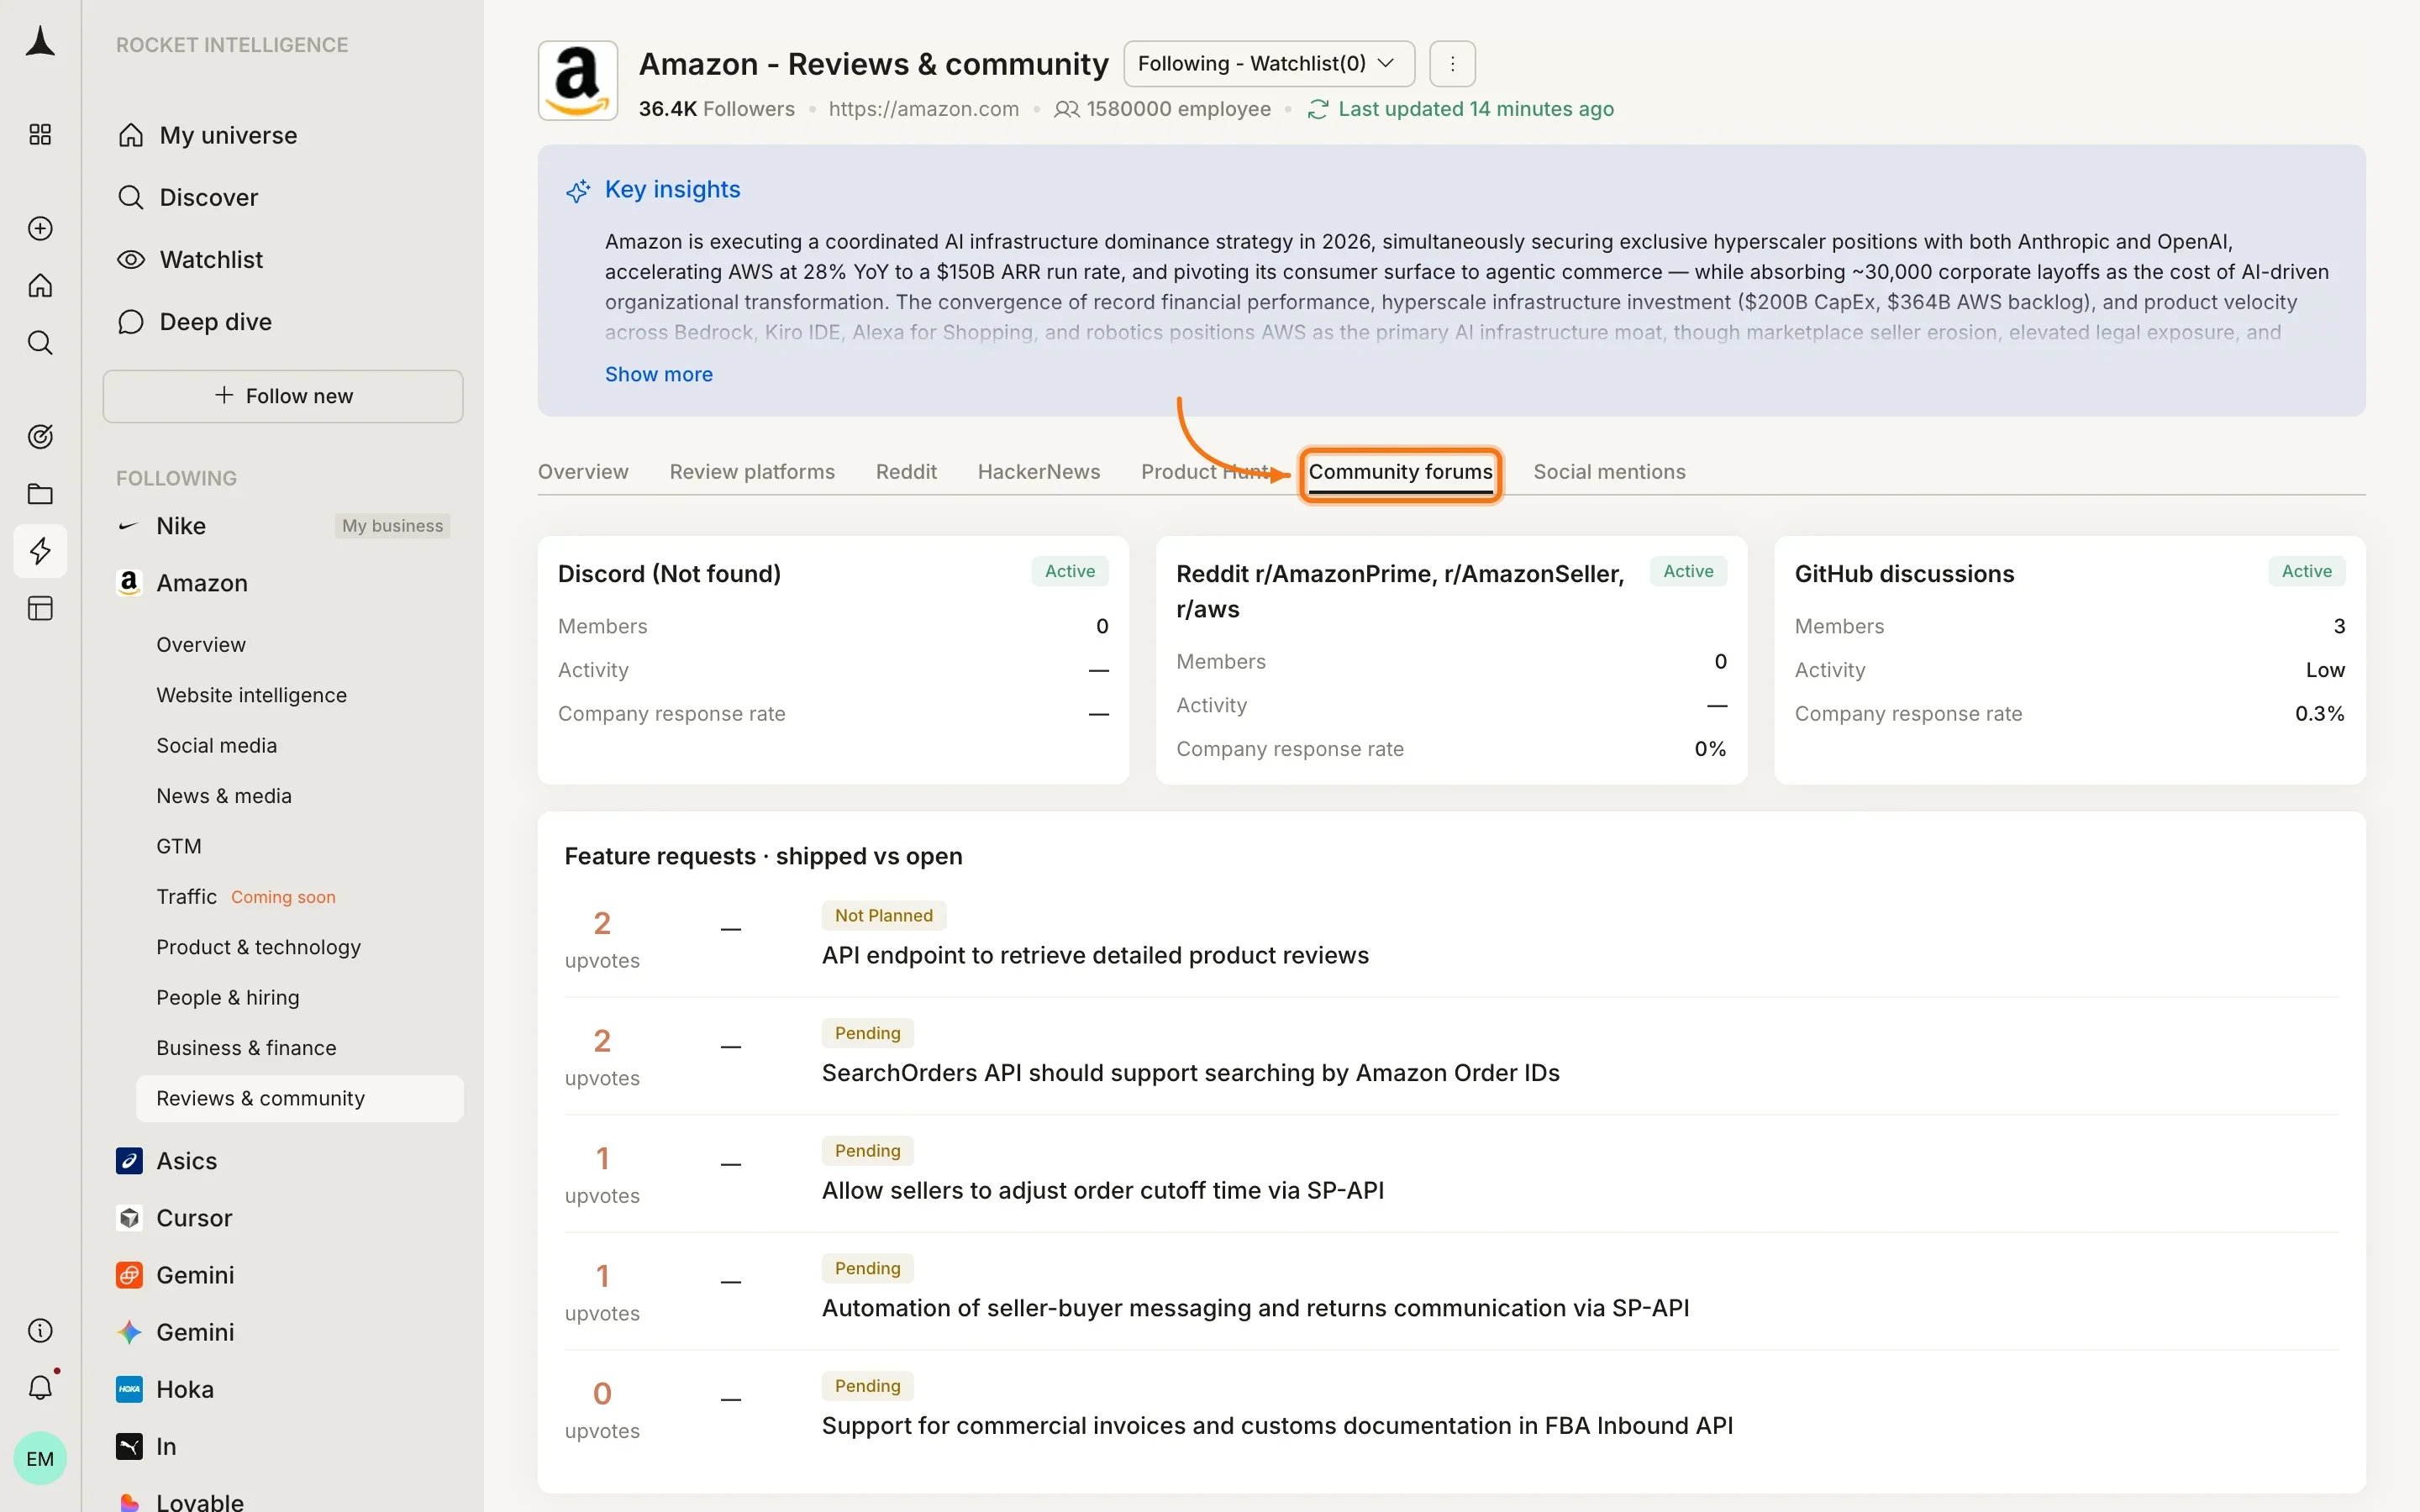Image resolution: width=2420 pixels, height=1512 pixels.
Task: Select the Community forums tab
Action: point(1400,473)
